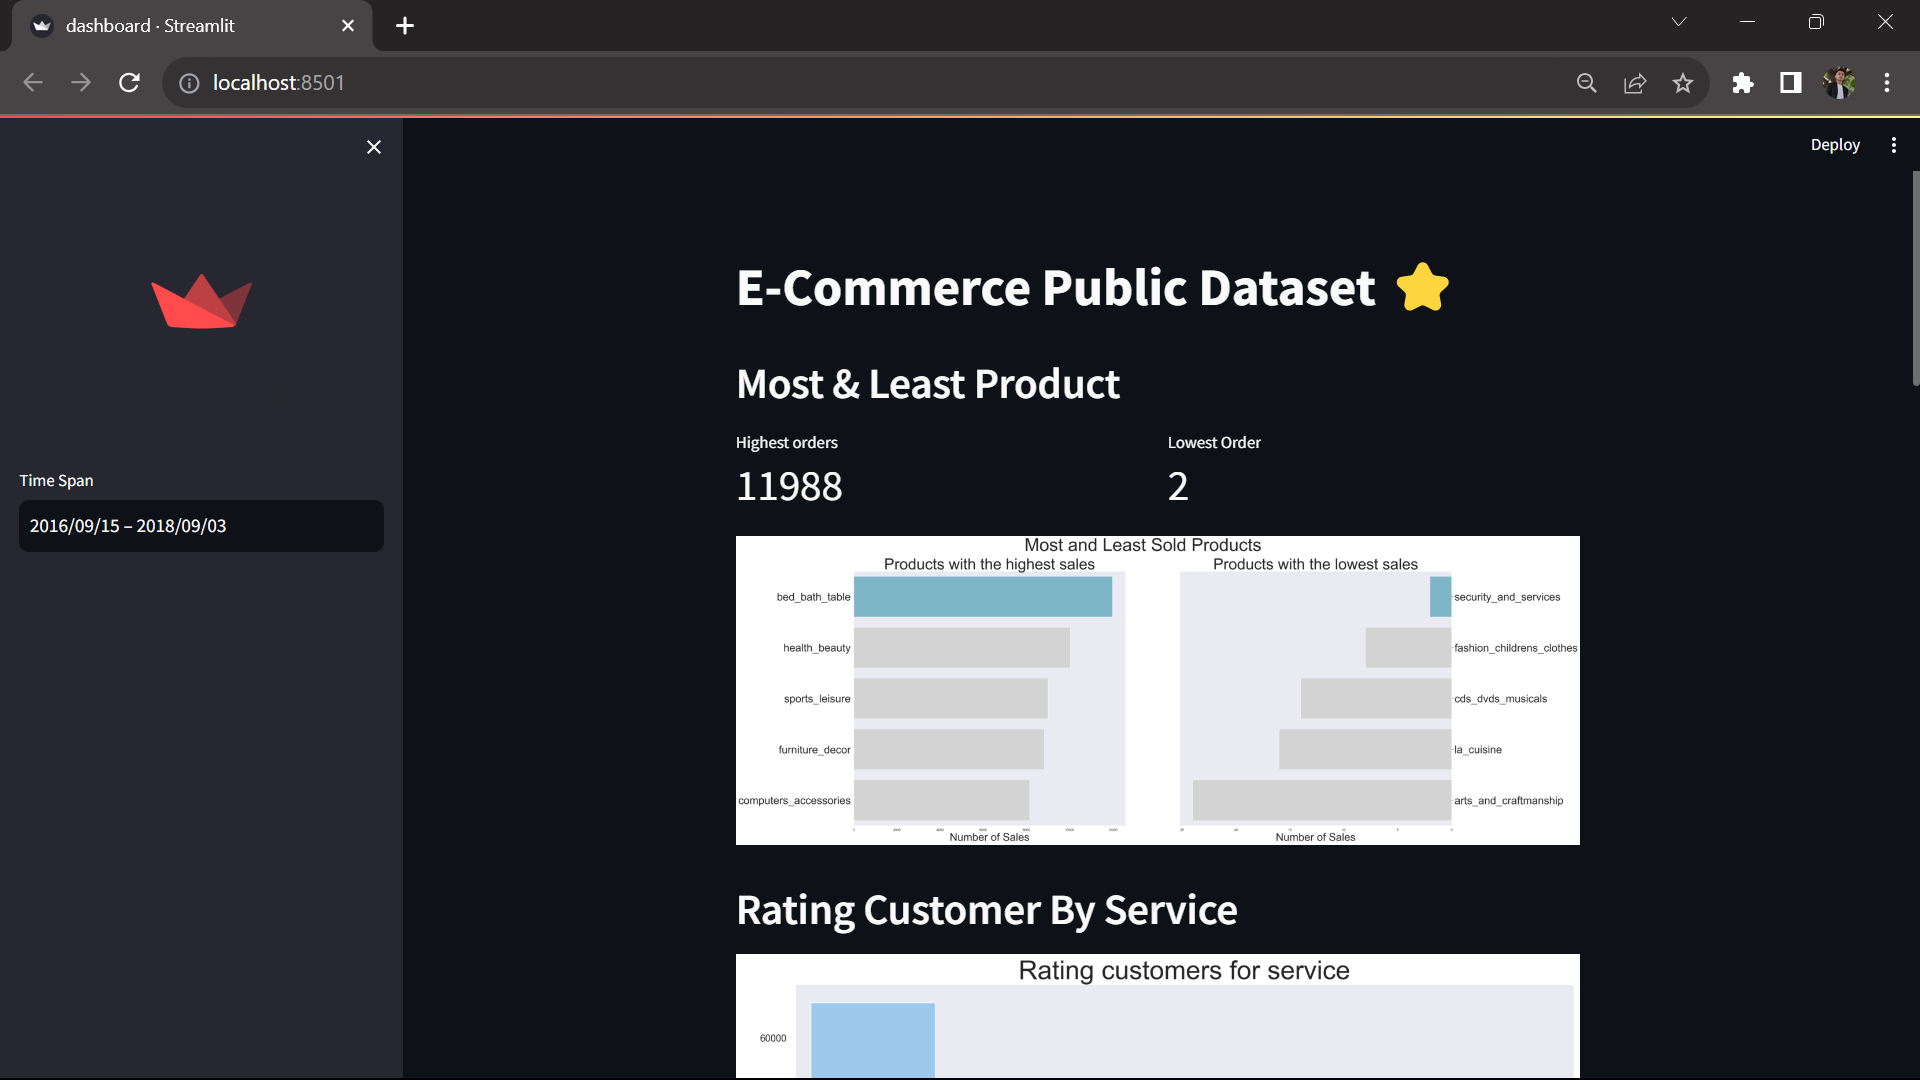The image size is (1920, 1080).
Task: Open the browser extensions puzzle icon
Action: (1743, 83)
